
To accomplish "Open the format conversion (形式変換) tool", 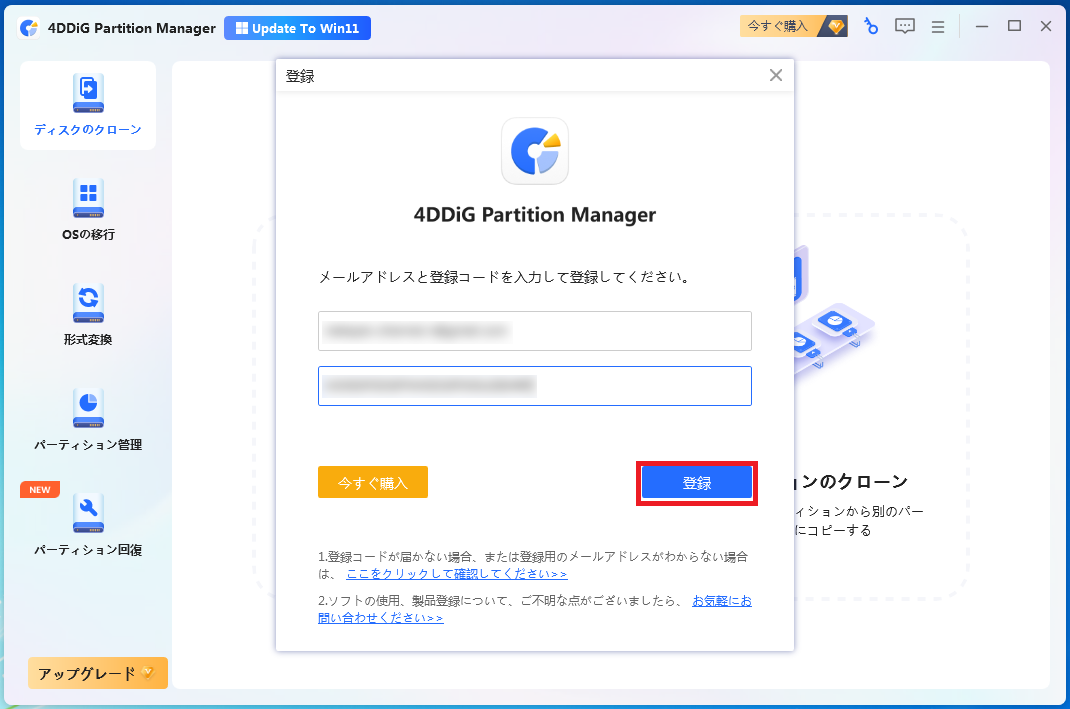I will (x=88, y=315).
